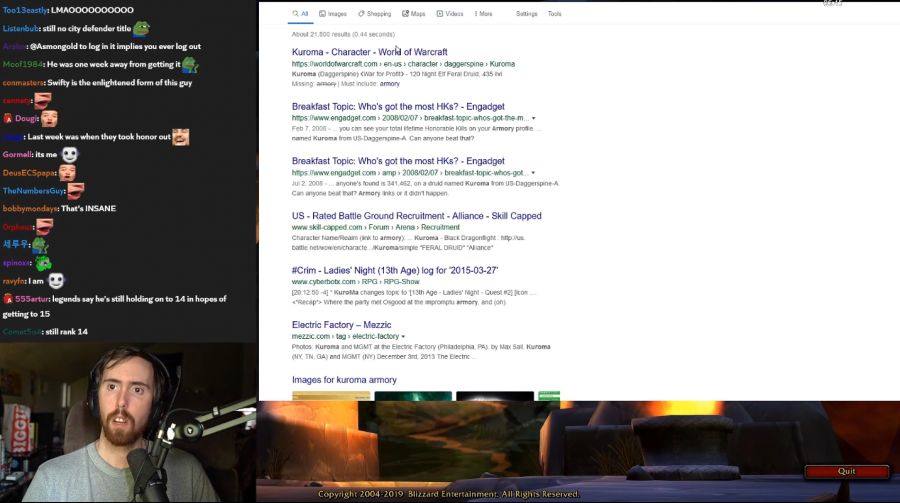Click the 555artur chat username
Screen dimensions: 900x503
pos(32,299)
